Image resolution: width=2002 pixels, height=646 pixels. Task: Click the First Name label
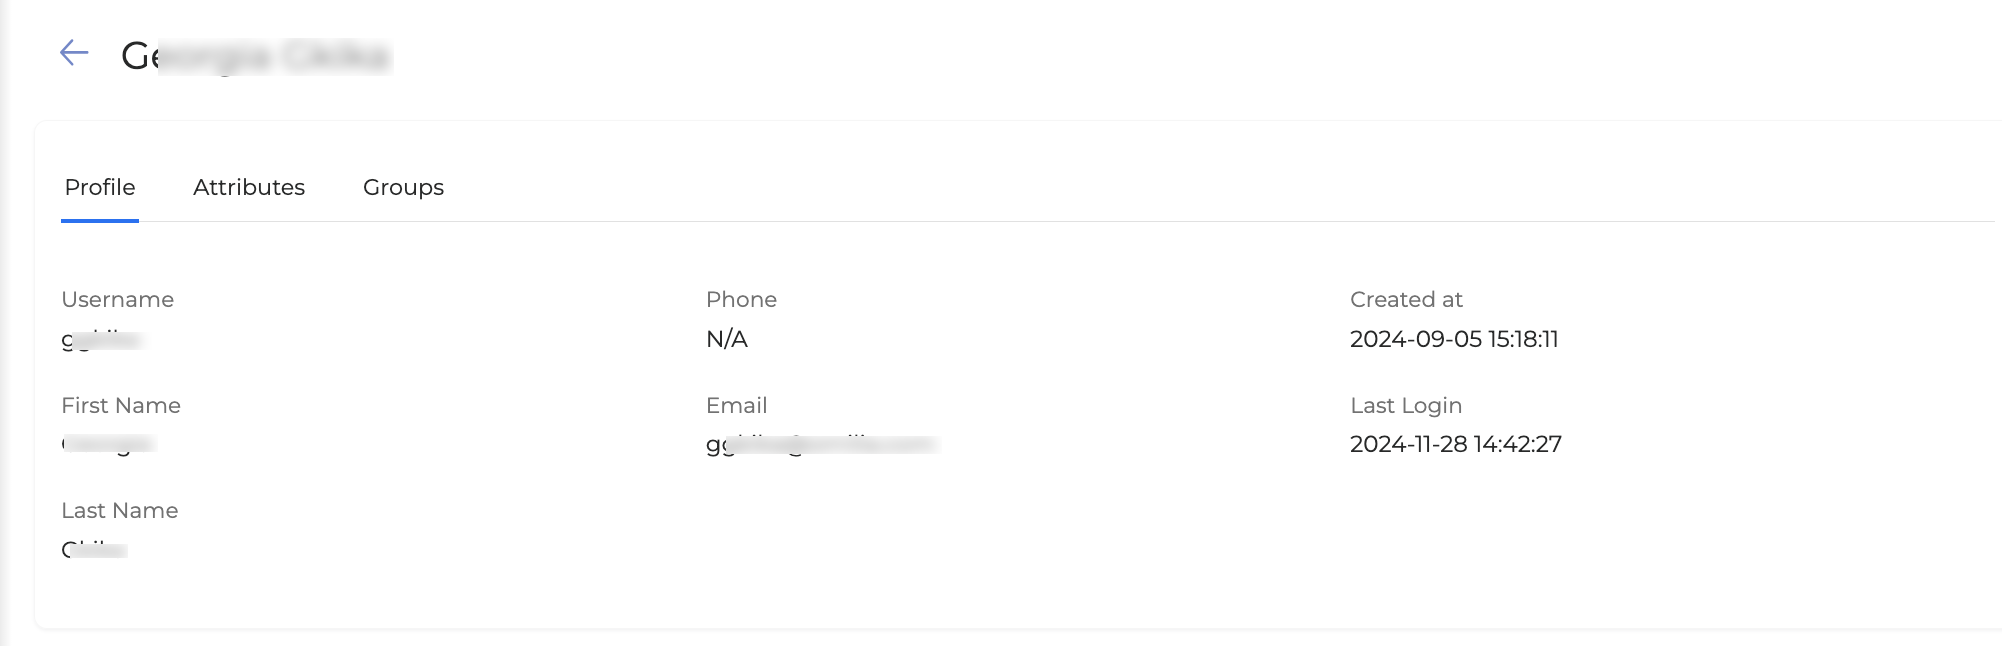pos(121,405)
